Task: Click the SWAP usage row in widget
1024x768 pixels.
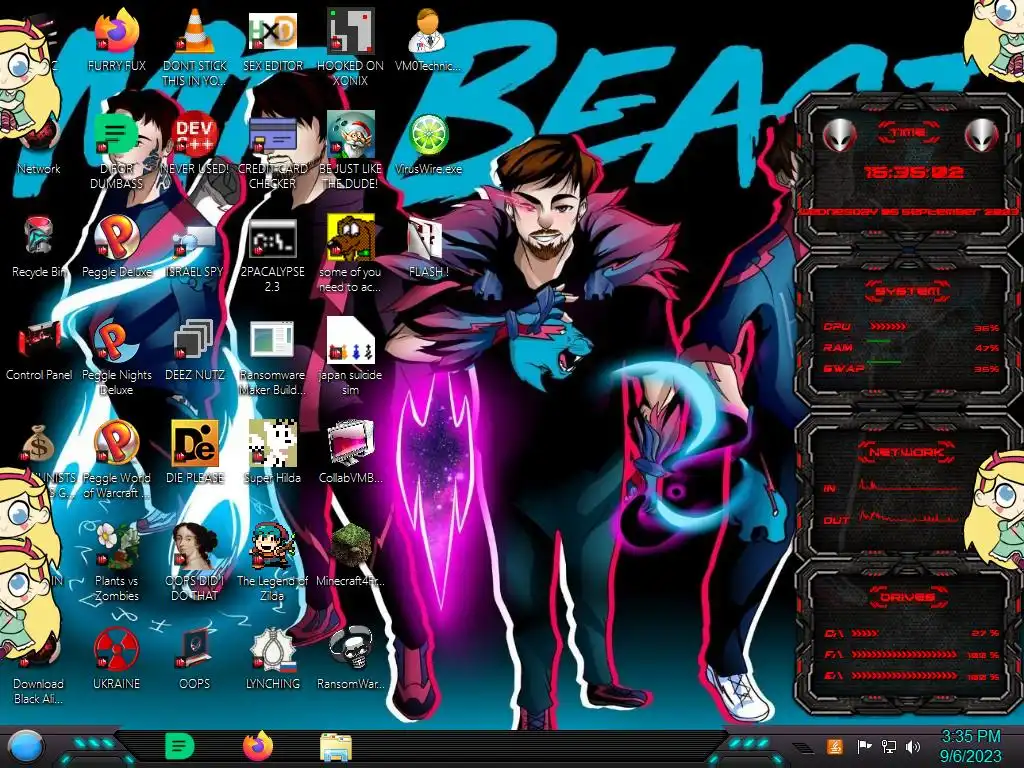Action: click(x=911, y=368)
